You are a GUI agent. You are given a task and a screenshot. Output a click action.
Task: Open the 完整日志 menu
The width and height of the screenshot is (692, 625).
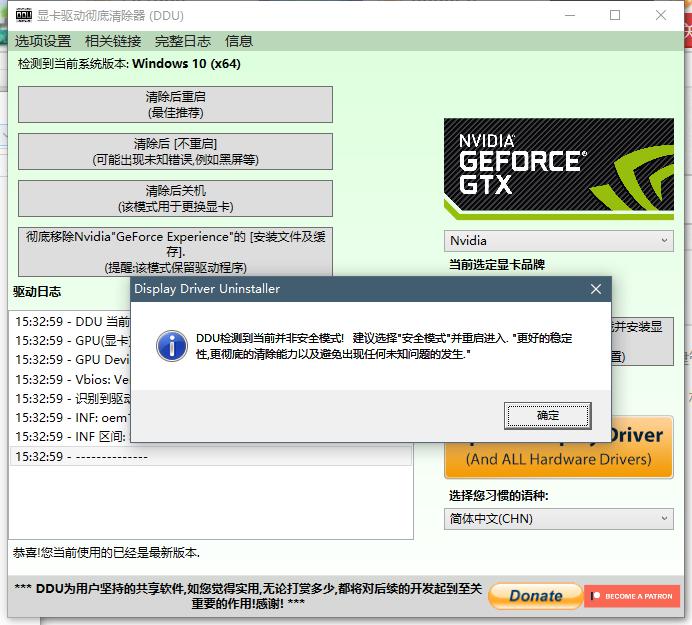tap(183, 41)
